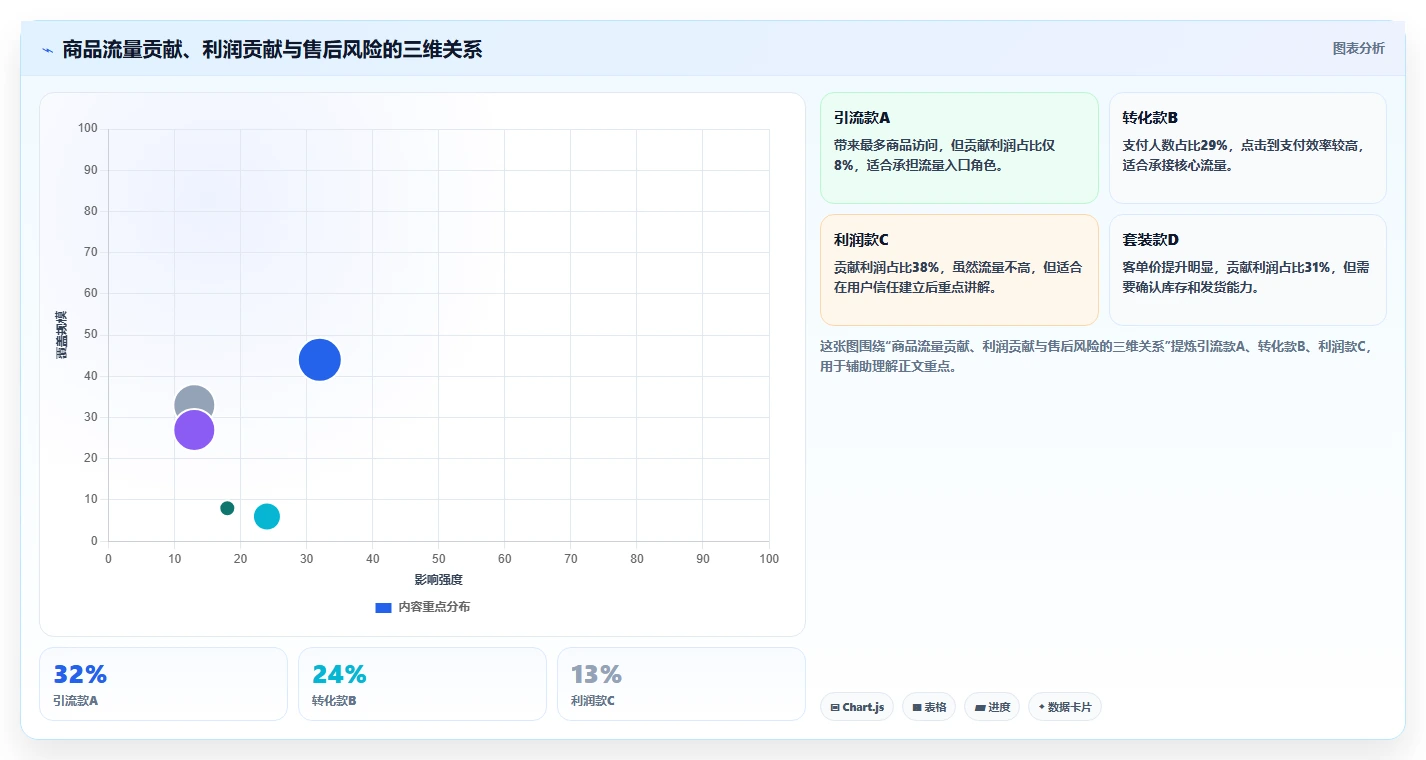Click the lightning icon beside the title
This screenshot has width=1426, height=760.
(x=47, y=50)
